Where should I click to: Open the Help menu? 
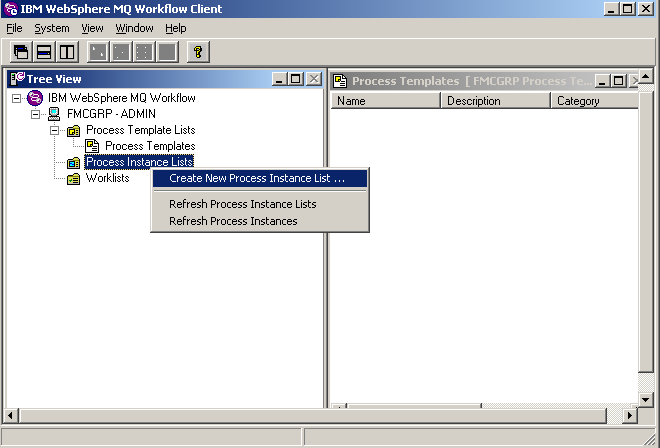point(176,28)
